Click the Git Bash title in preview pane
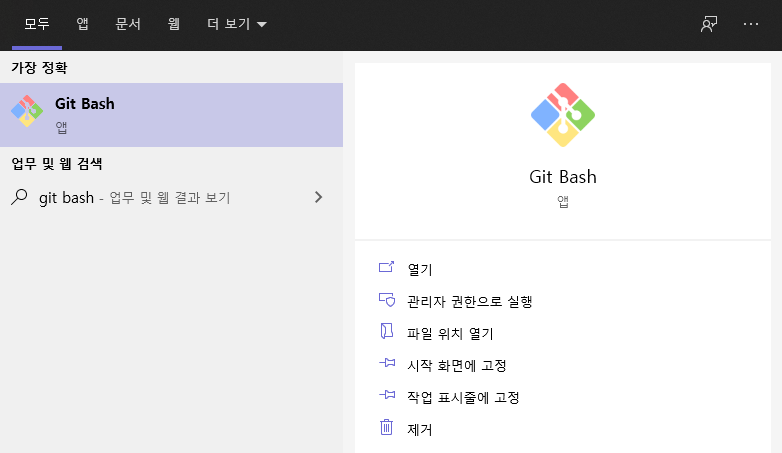This screenshot has width=782, height=453. tap(563, 177)
